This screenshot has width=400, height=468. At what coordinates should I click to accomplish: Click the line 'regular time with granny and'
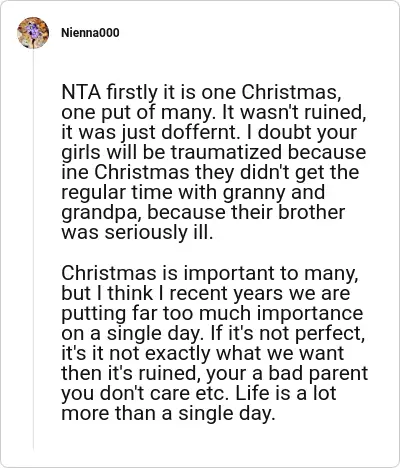(193, 193)
